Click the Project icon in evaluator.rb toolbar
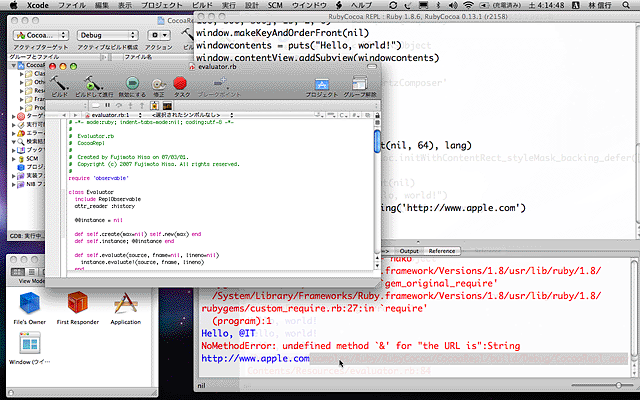Image resolution: width=640 pixels, height=400 pixels. [322, 84]
